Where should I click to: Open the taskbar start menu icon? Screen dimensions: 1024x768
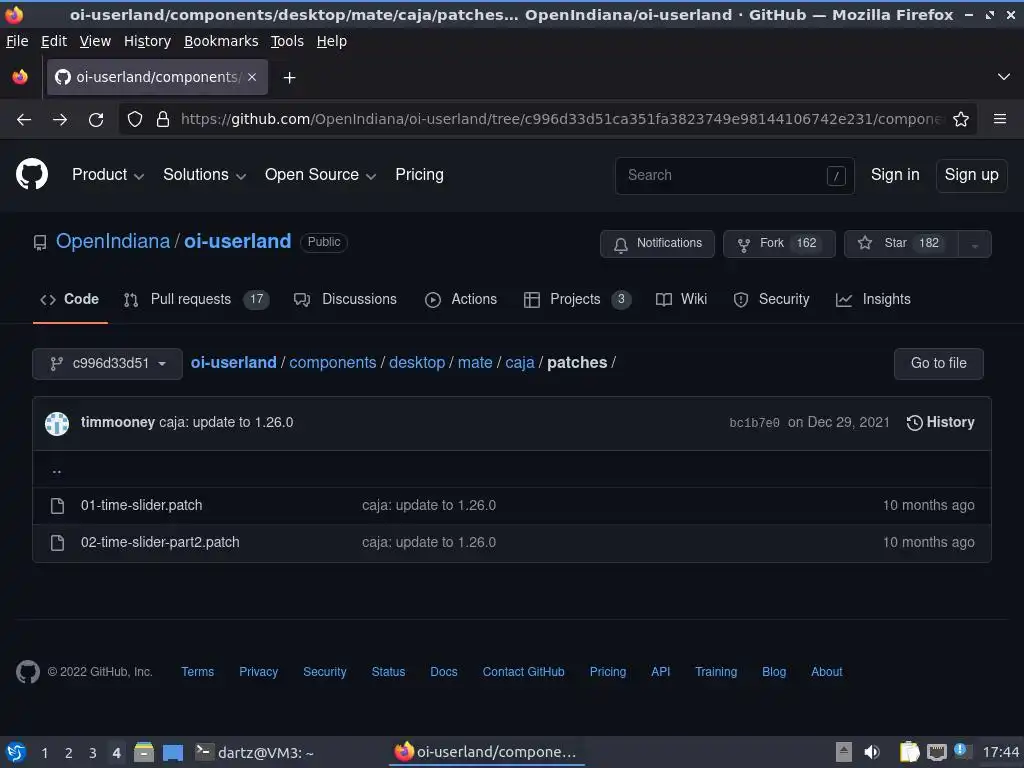coord(16,752)
